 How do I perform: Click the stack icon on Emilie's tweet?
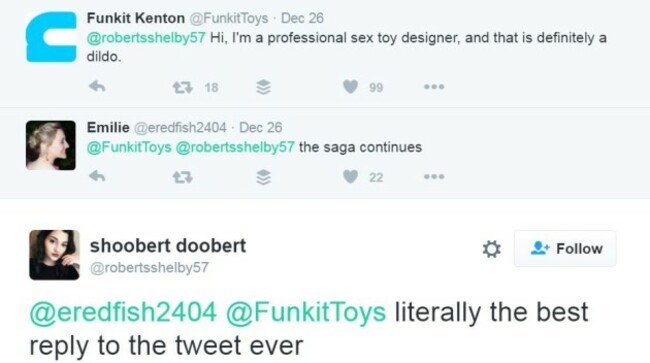(x=263, y=177)
